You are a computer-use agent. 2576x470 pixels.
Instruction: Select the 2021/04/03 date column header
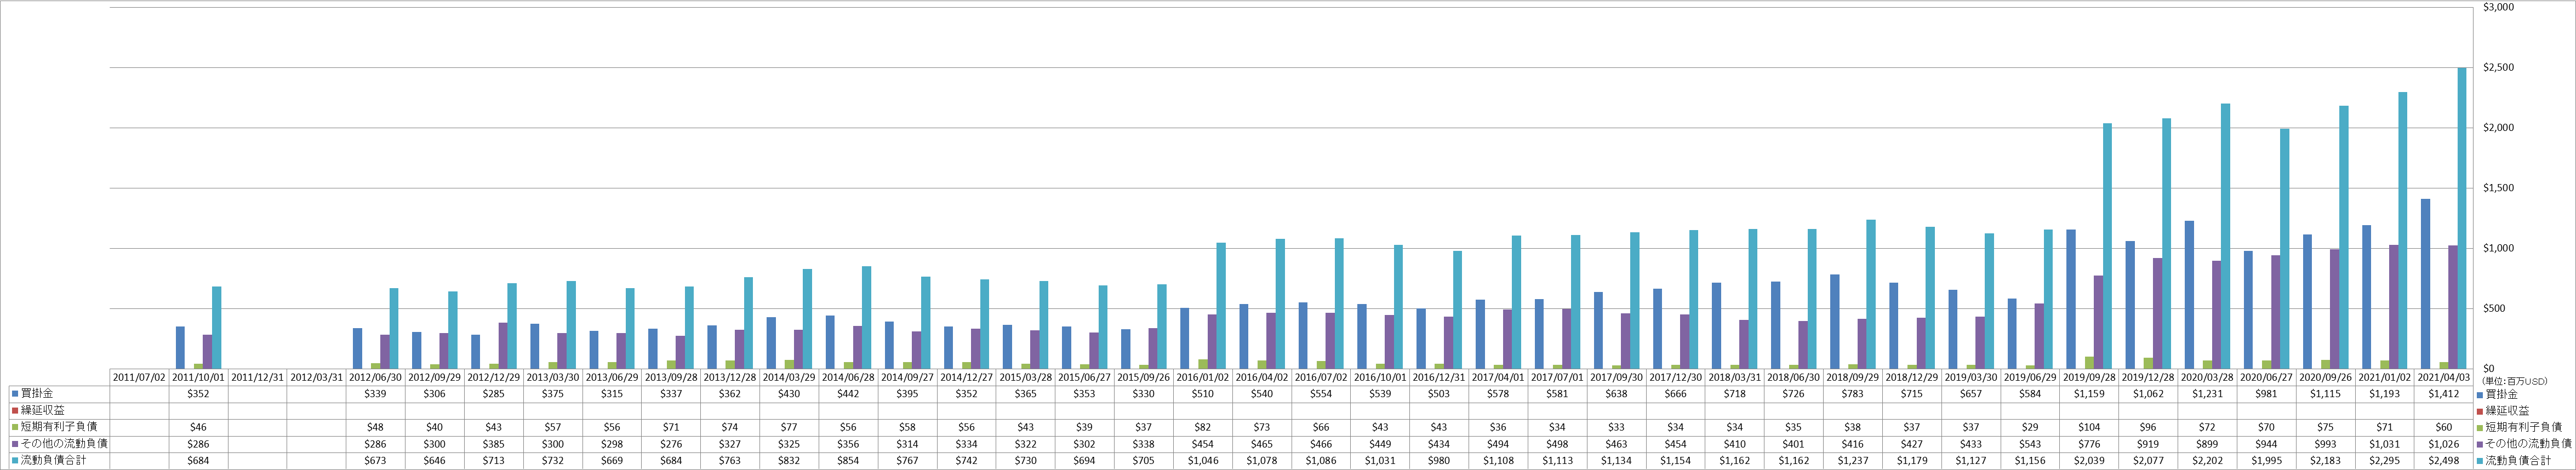(2444, 378)
